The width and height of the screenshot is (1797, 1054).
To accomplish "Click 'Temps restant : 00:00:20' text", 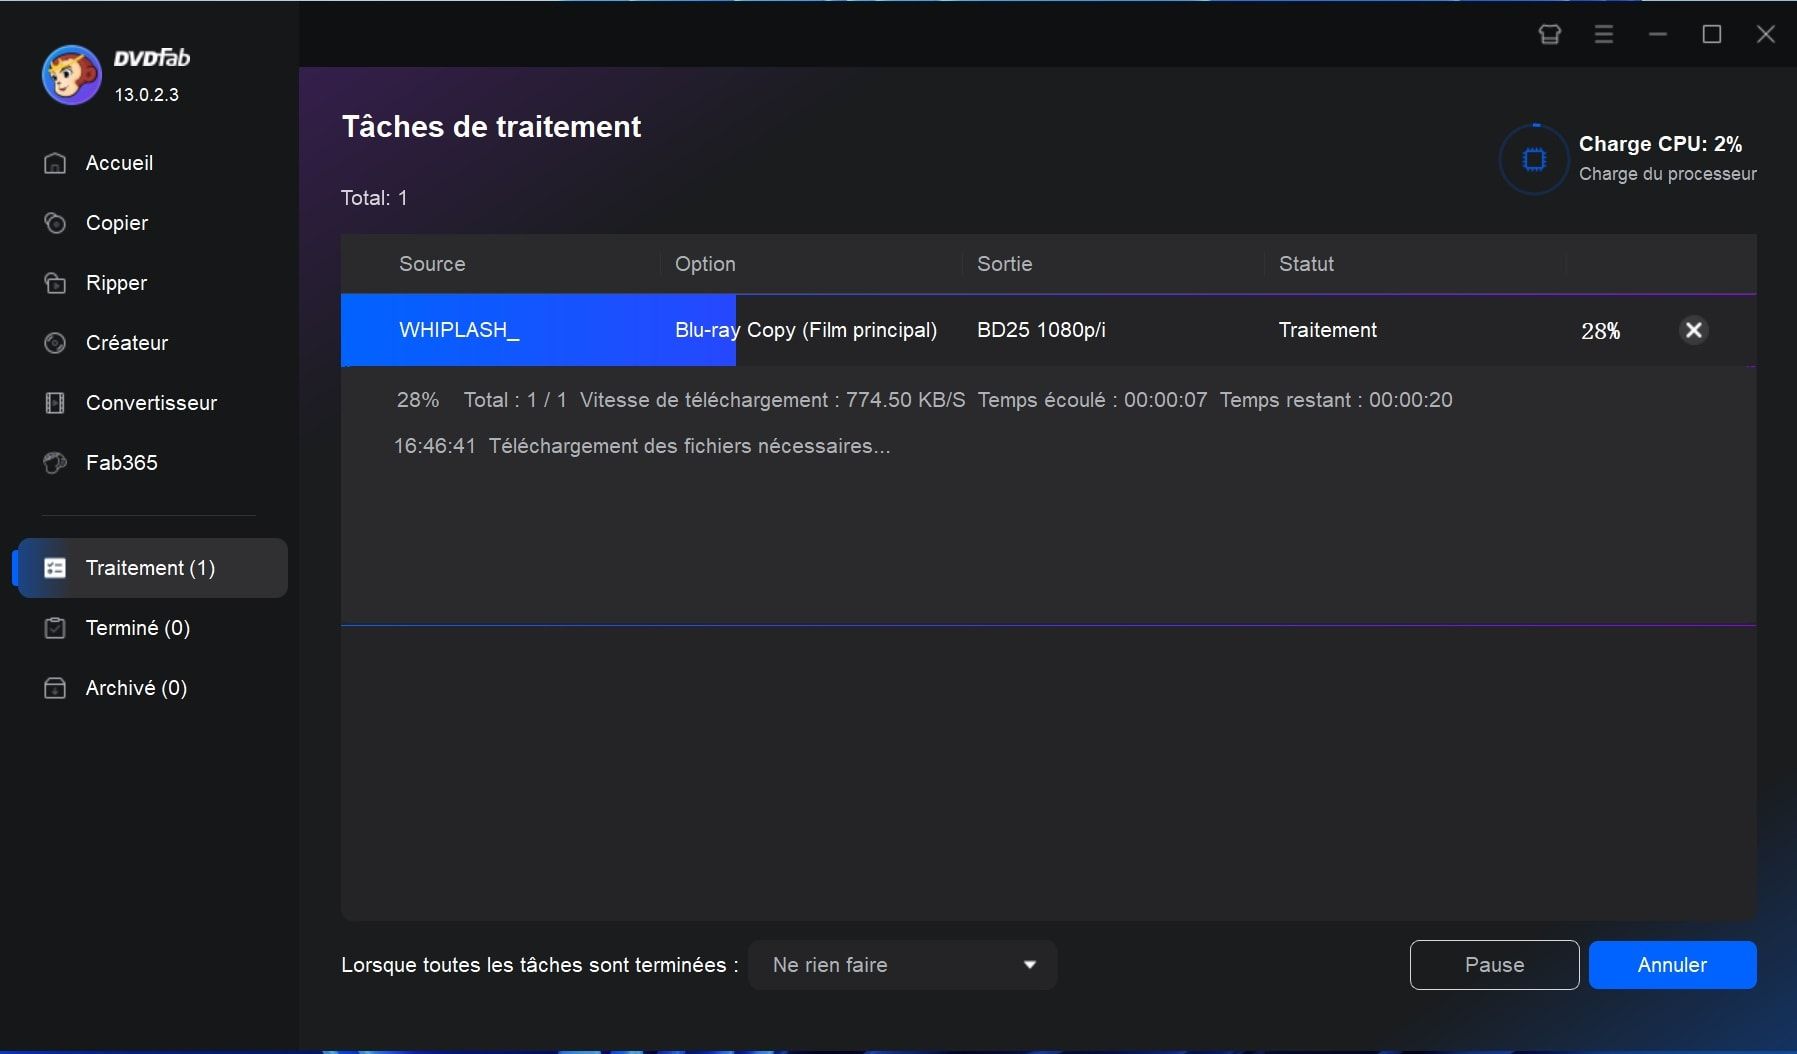I will [1336, 400].
